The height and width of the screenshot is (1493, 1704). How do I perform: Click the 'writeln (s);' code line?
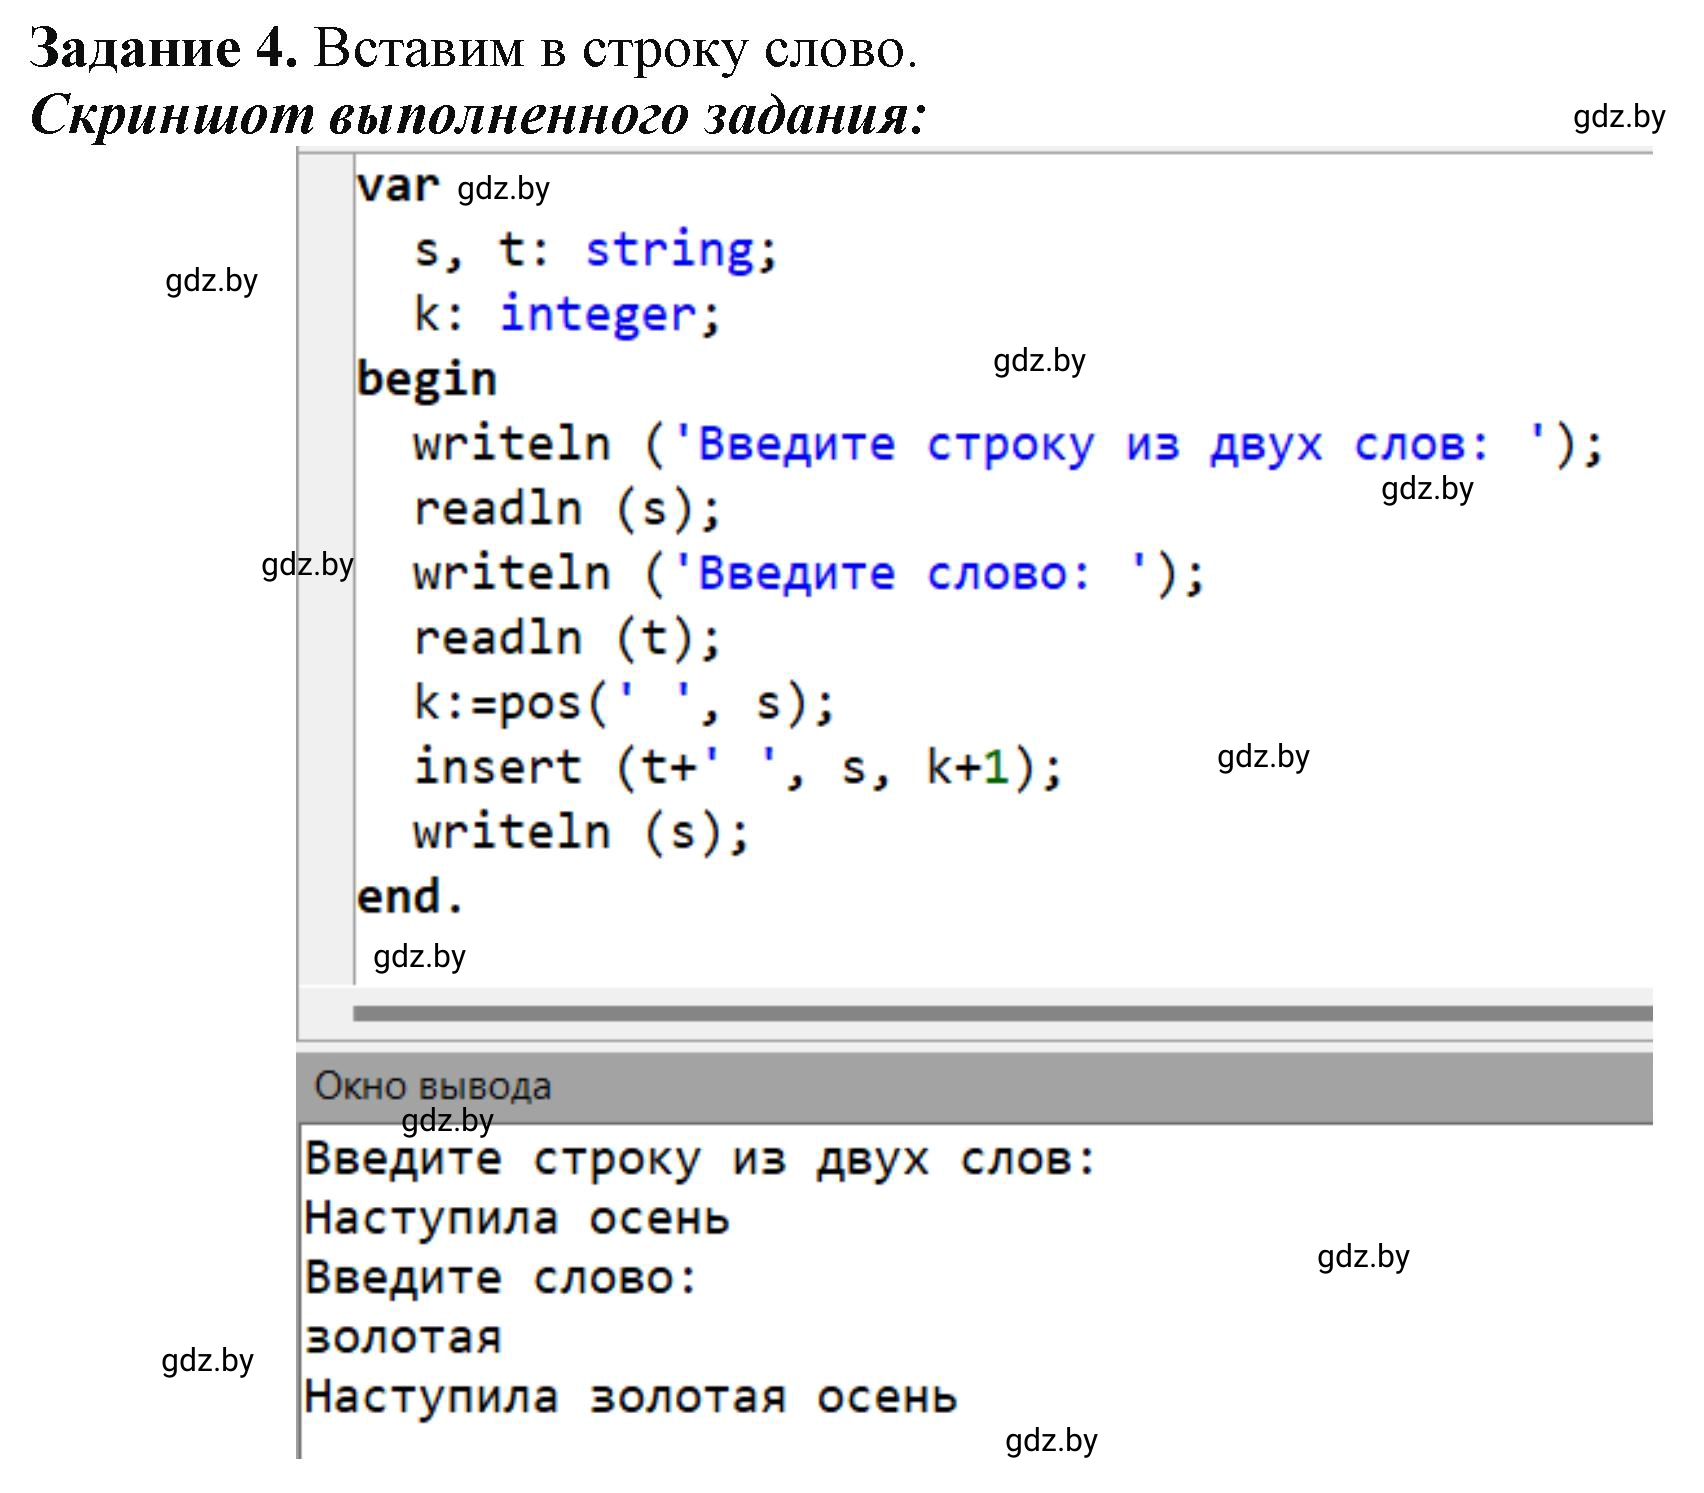[x=581, y=833]
